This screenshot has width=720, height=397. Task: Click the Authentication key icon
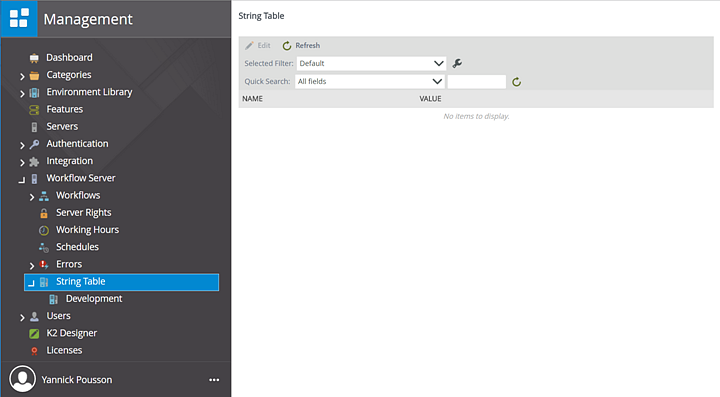(34, 145)
